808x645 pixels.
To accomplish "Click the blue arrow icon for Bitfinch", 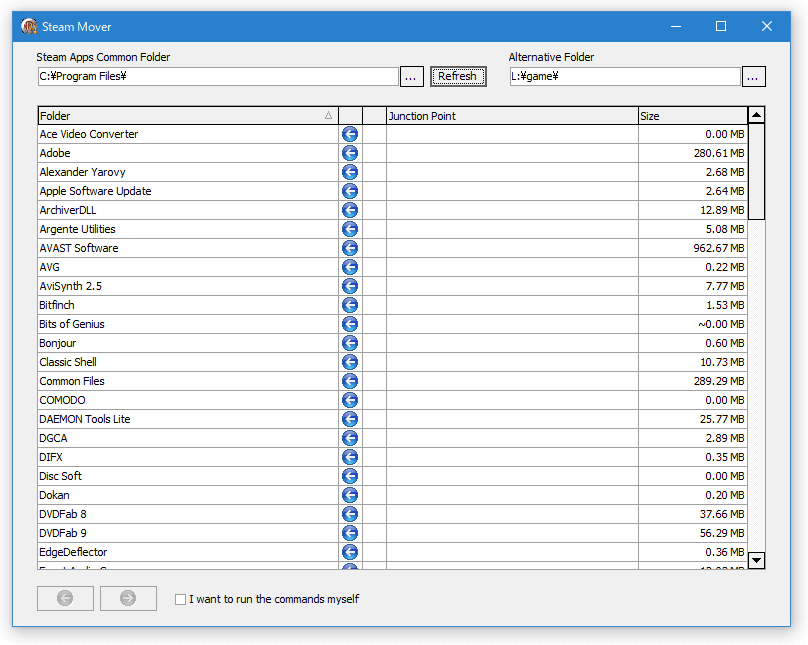I will [x=350, y=305].
